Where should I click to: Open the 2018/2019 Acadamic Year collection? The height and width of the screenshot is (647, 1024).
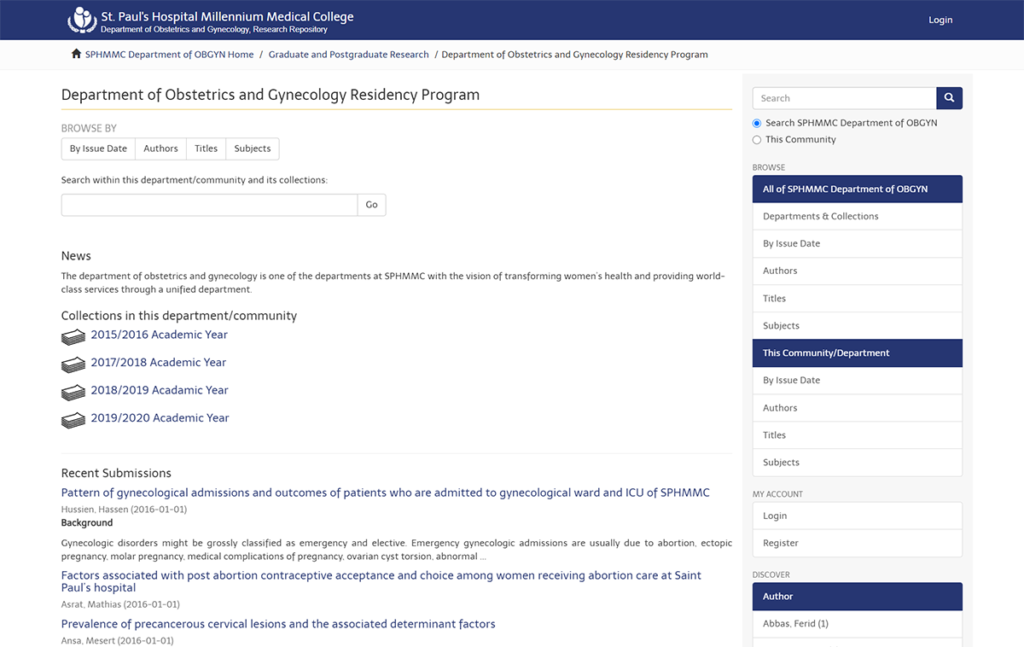click(159, 390)
